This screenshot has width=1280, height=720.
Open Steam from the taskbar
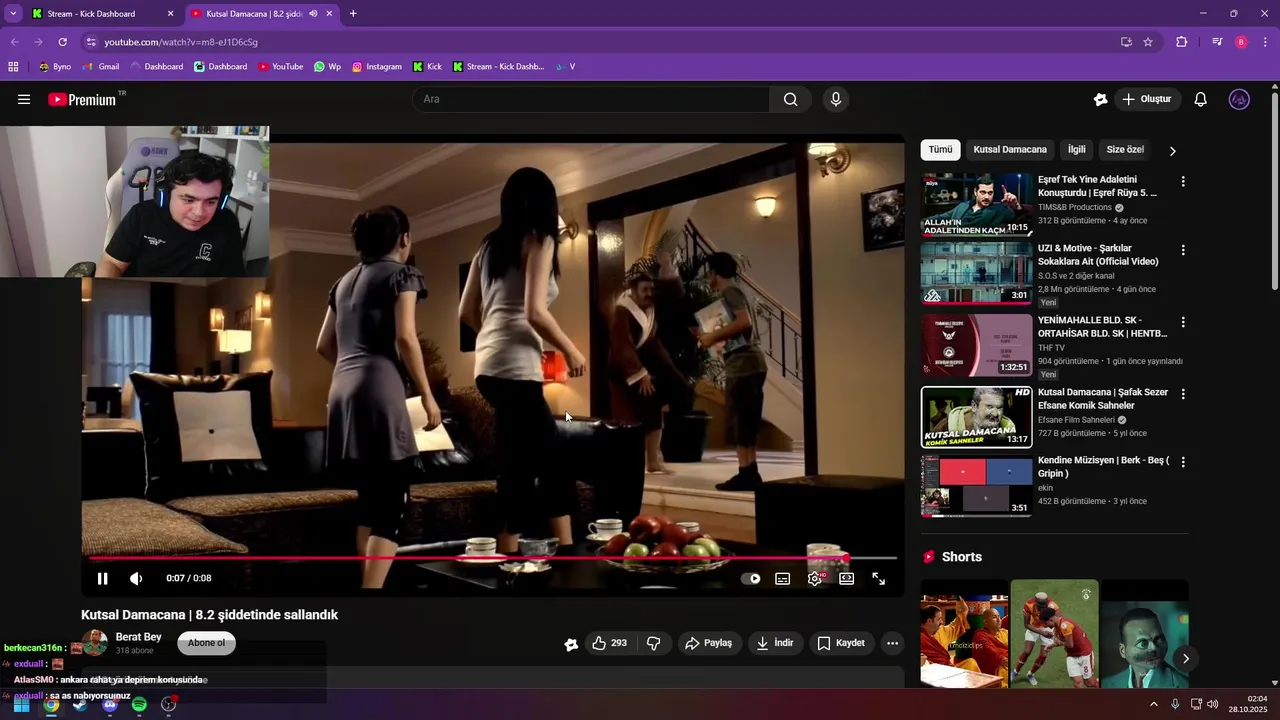pyautogui.click(x=80, y=705)
